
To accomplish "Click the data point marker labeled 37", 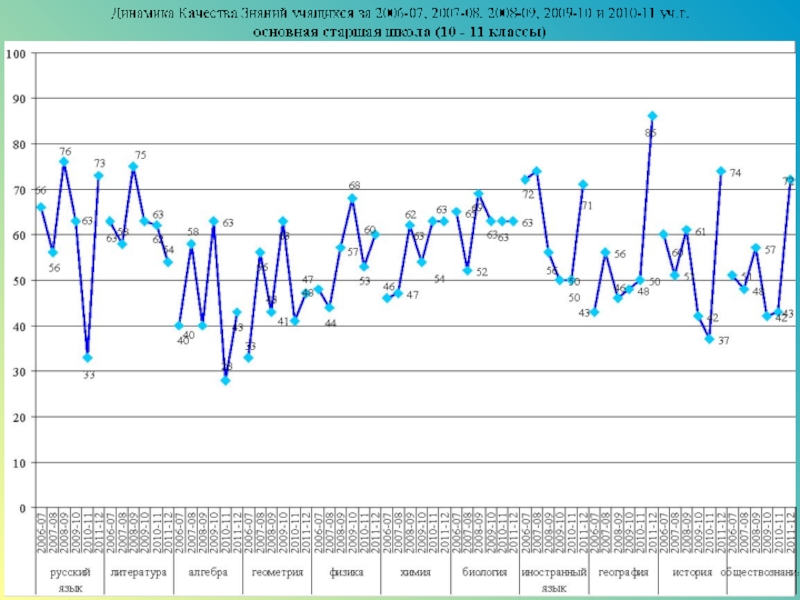I will coord(710,339).
